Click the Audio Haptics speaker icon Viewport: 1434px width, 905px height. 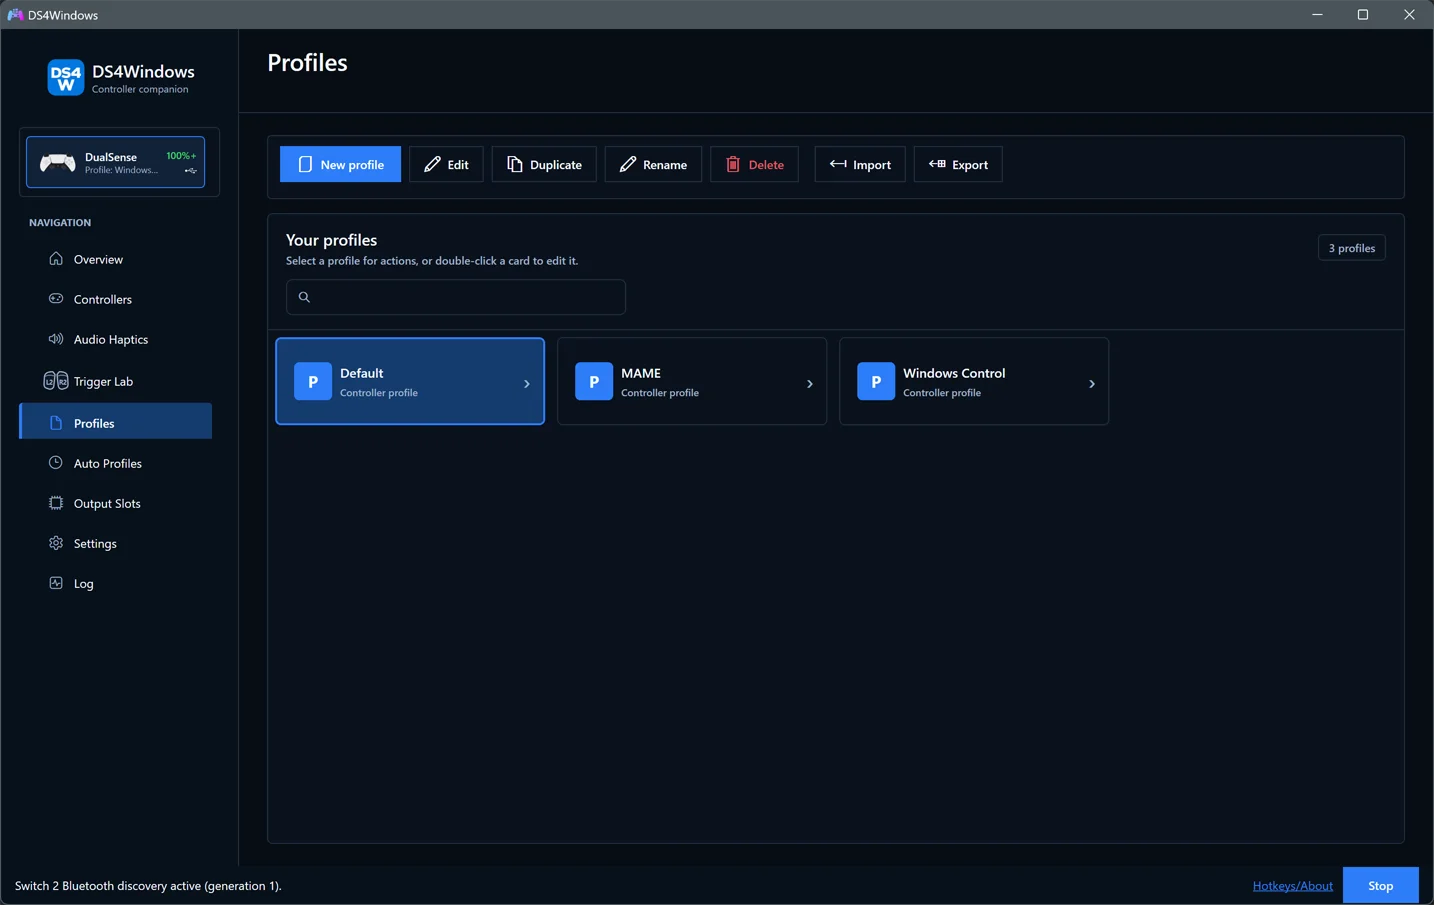tap(56, 339)
